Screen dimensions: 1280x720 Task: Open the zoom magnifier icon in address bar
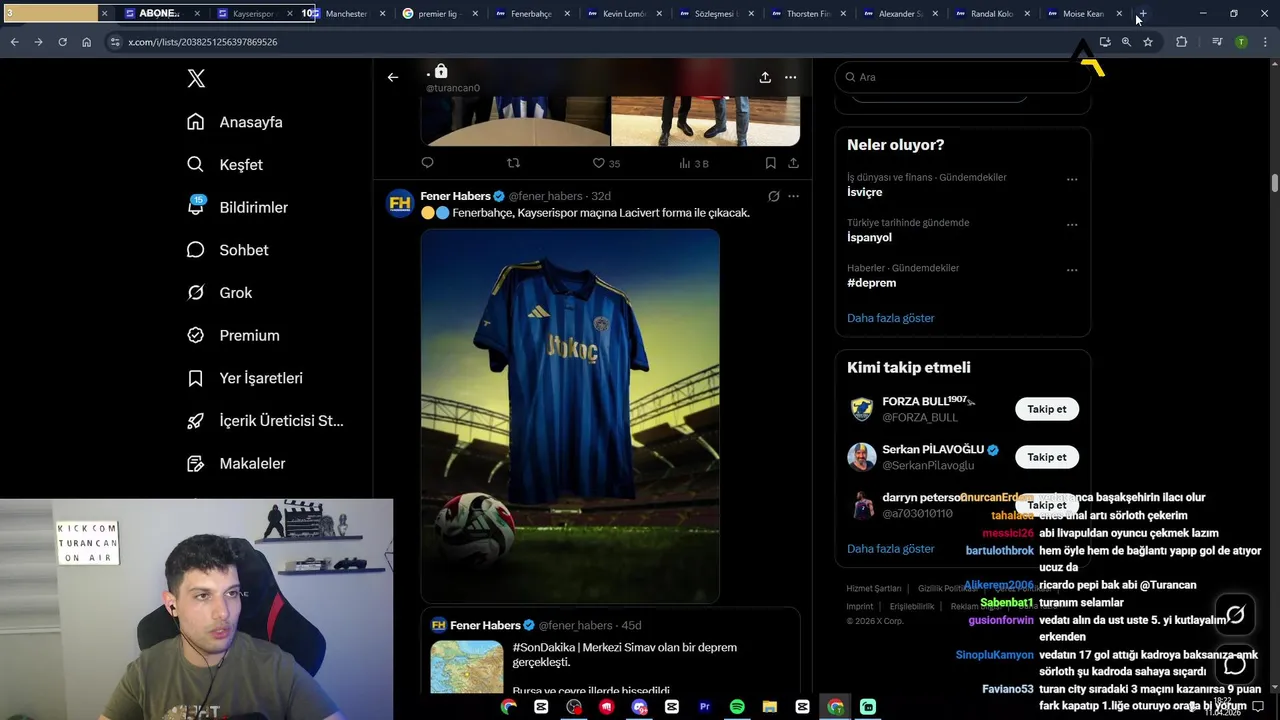pyautogui.click(x=1126, y=42)
